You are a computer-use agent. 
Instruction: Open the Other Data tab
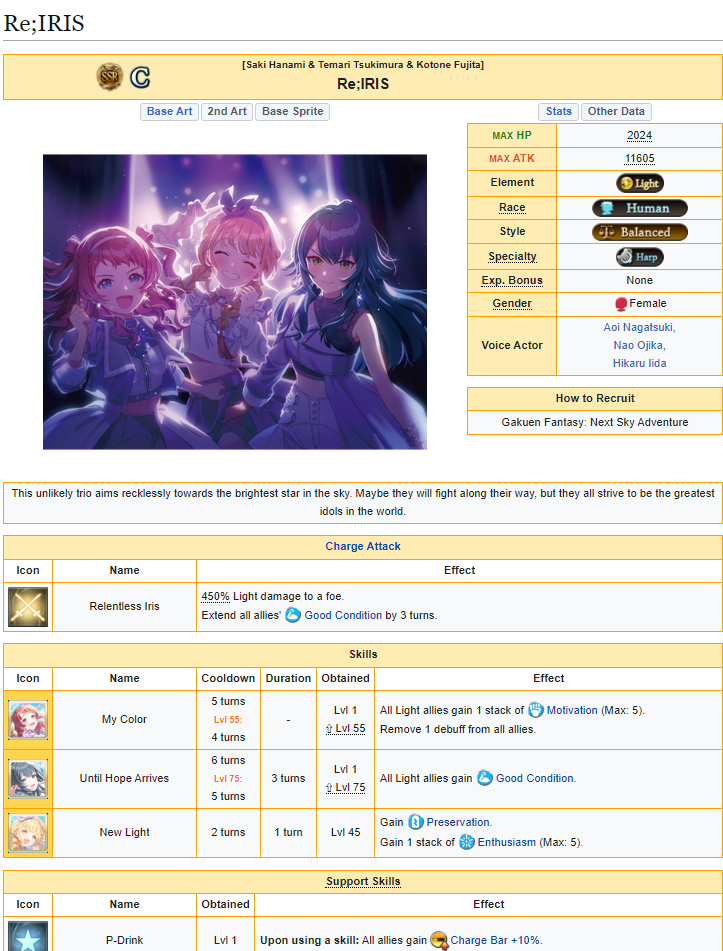click(616, 112)
